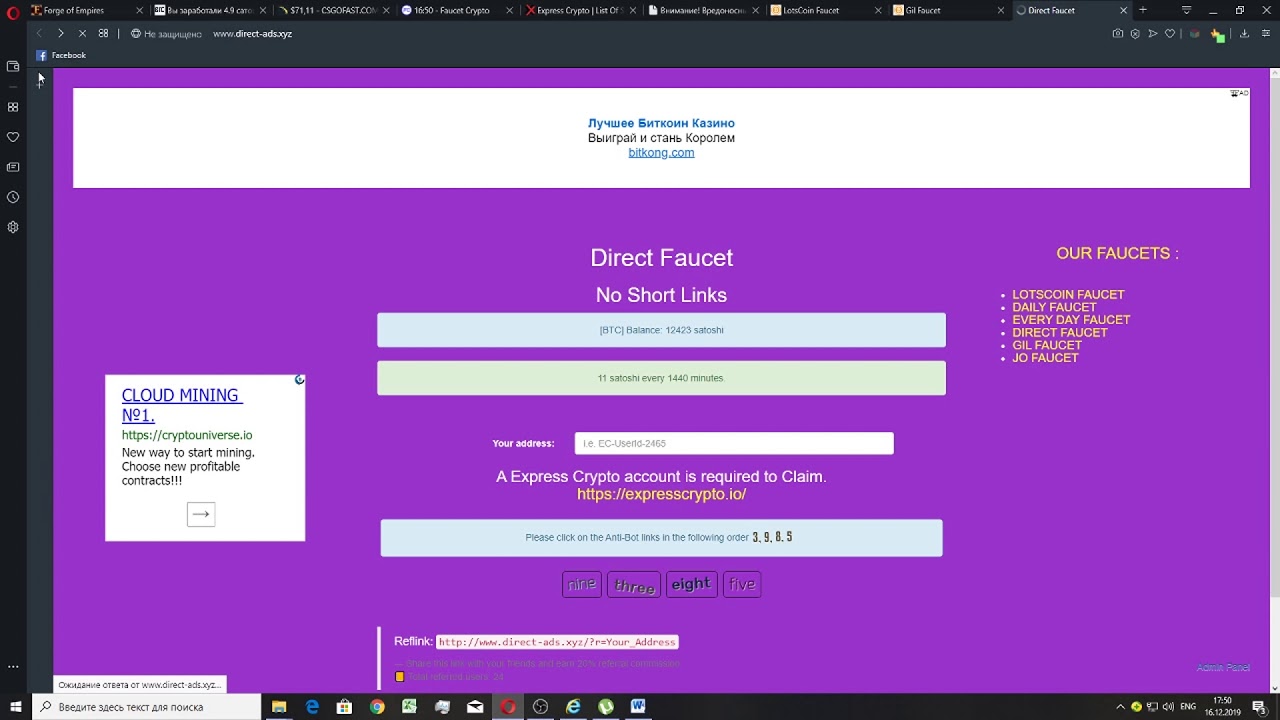Viewport: 1280px width, 720px height.
Task: Click the ENG language indicator
Action: (x=1188, y=707)
